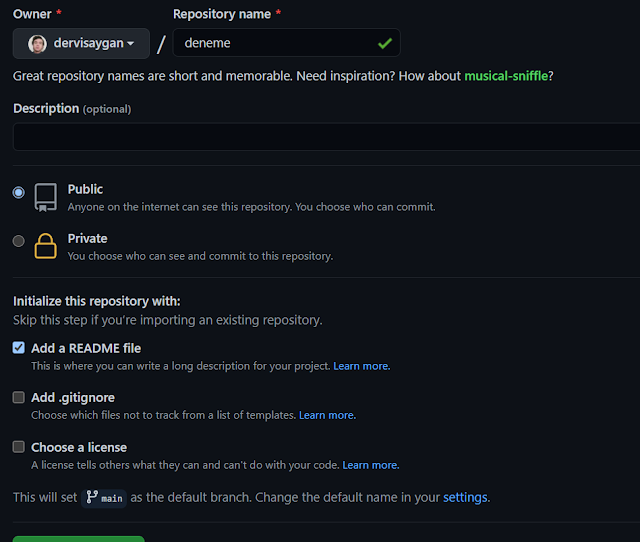Screen dimensions: 640x542
Task: Click the Add a README file label
Action: pyautogui.click(x=86, y=348)
